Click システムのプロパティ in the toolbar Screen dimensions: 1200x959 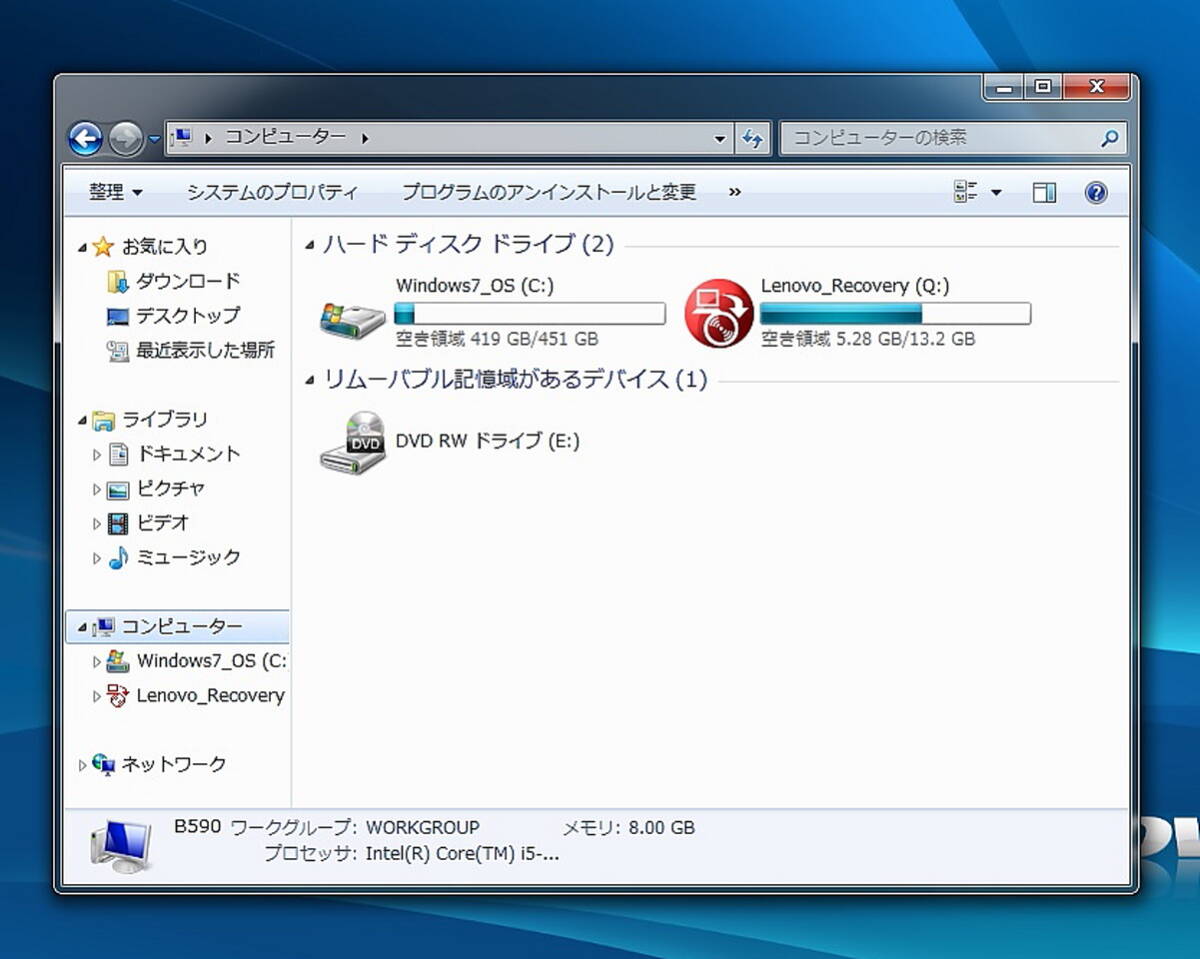click(272, 192)
